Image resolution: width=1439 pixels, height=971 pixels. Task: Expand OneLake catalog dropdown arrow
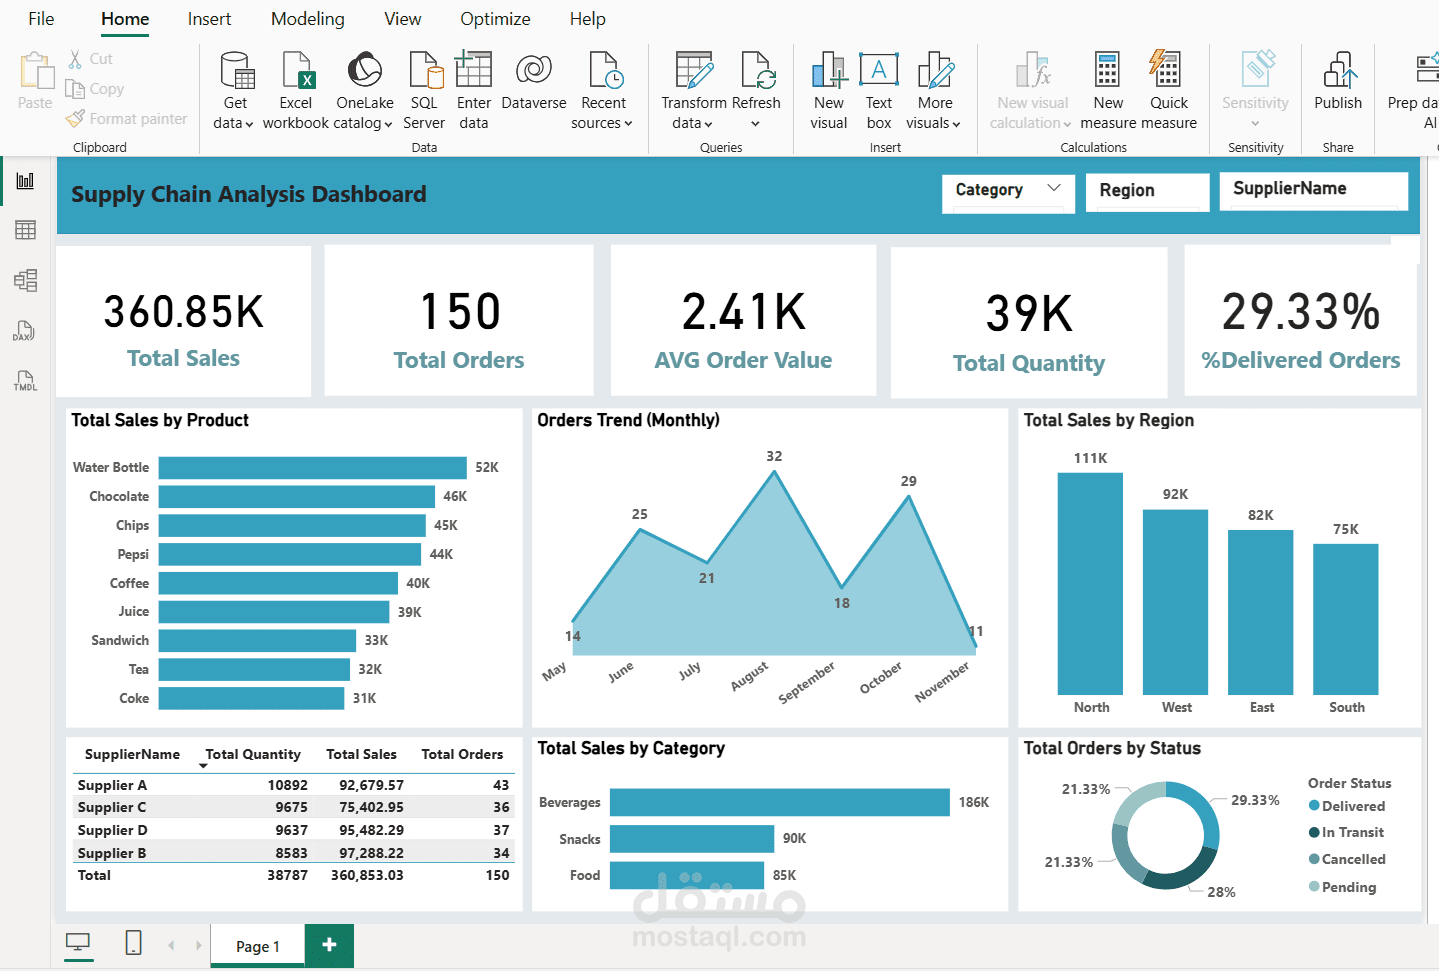point(388,124)
